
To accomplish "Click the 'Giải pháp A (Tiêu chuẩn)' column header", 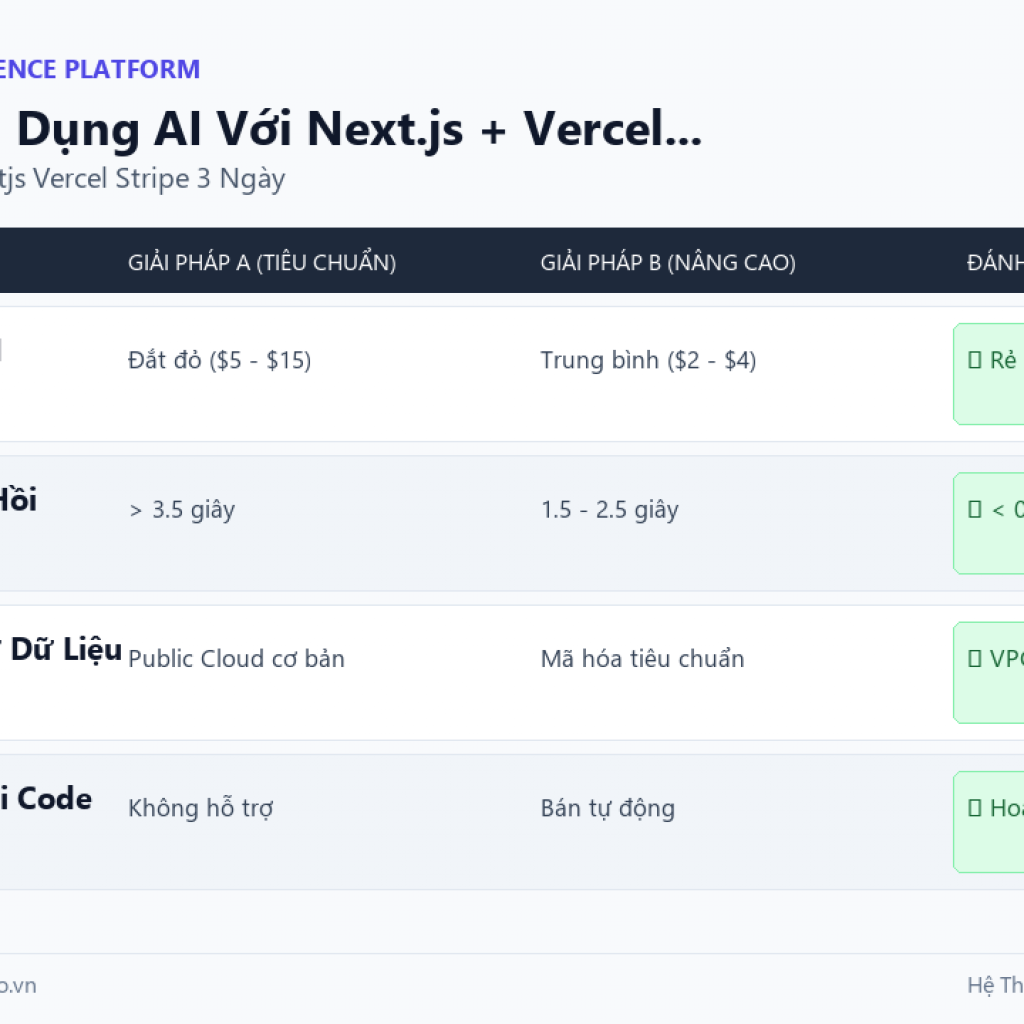I will 262,263.
